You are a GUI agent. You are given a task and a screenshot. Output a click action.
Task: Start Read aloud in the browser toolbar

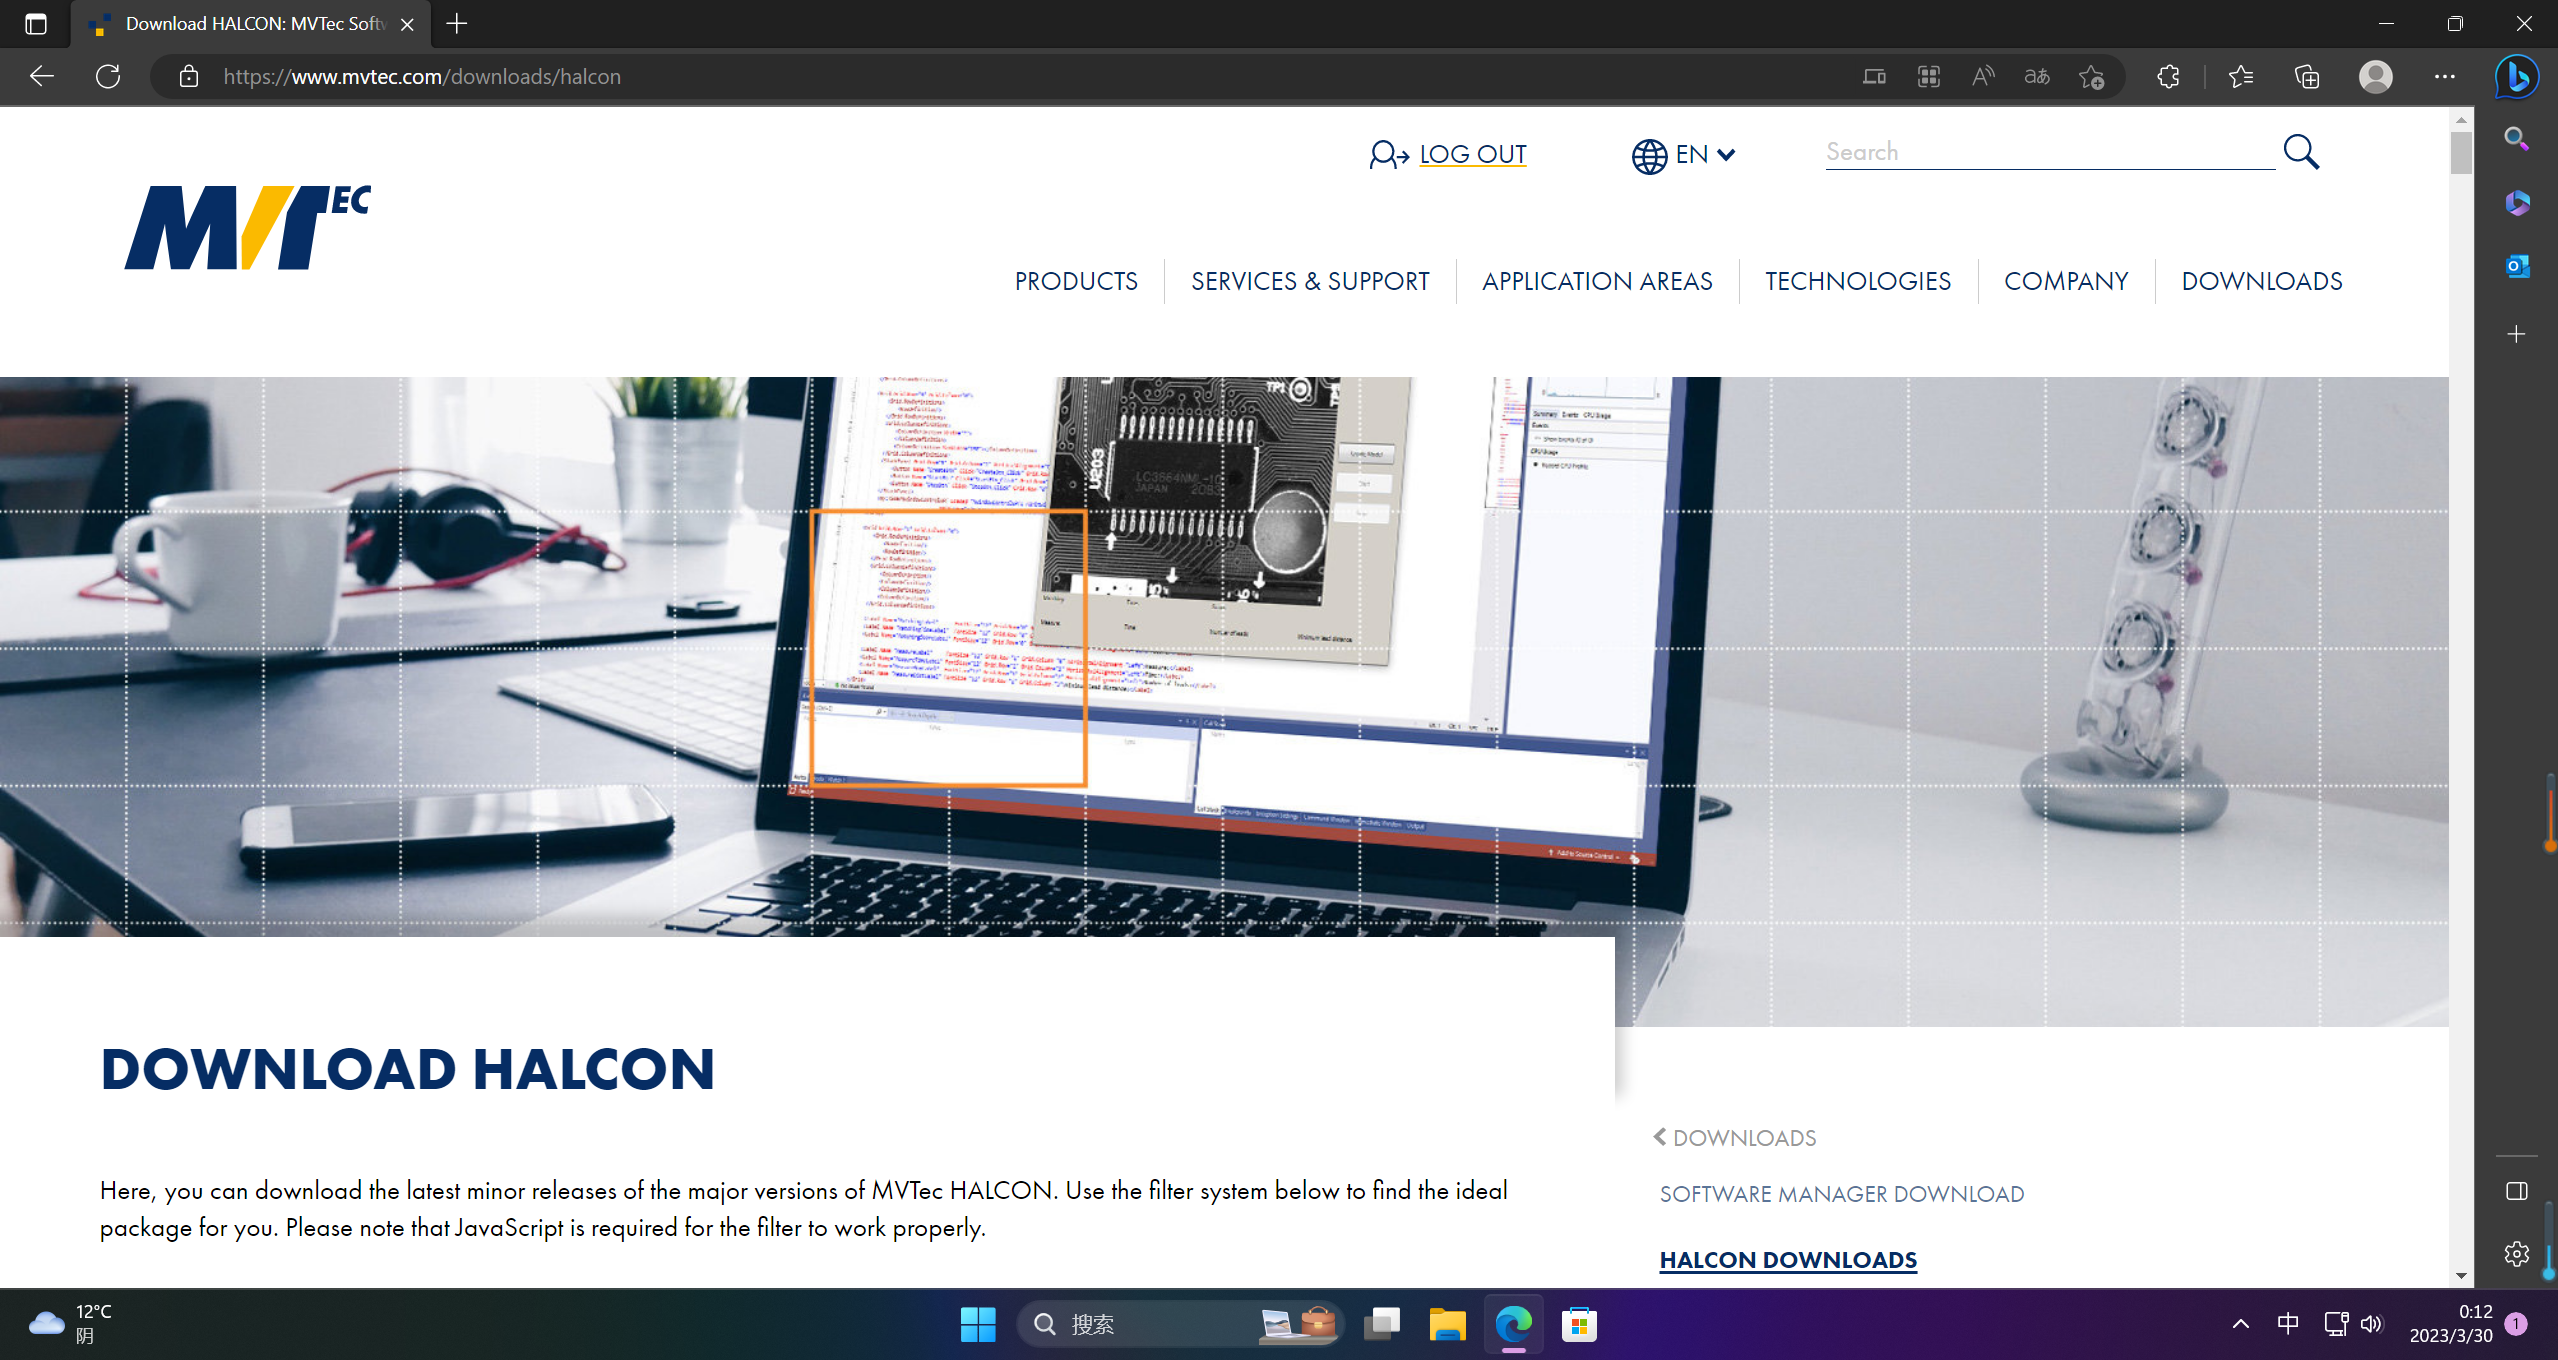point(1982,76)
